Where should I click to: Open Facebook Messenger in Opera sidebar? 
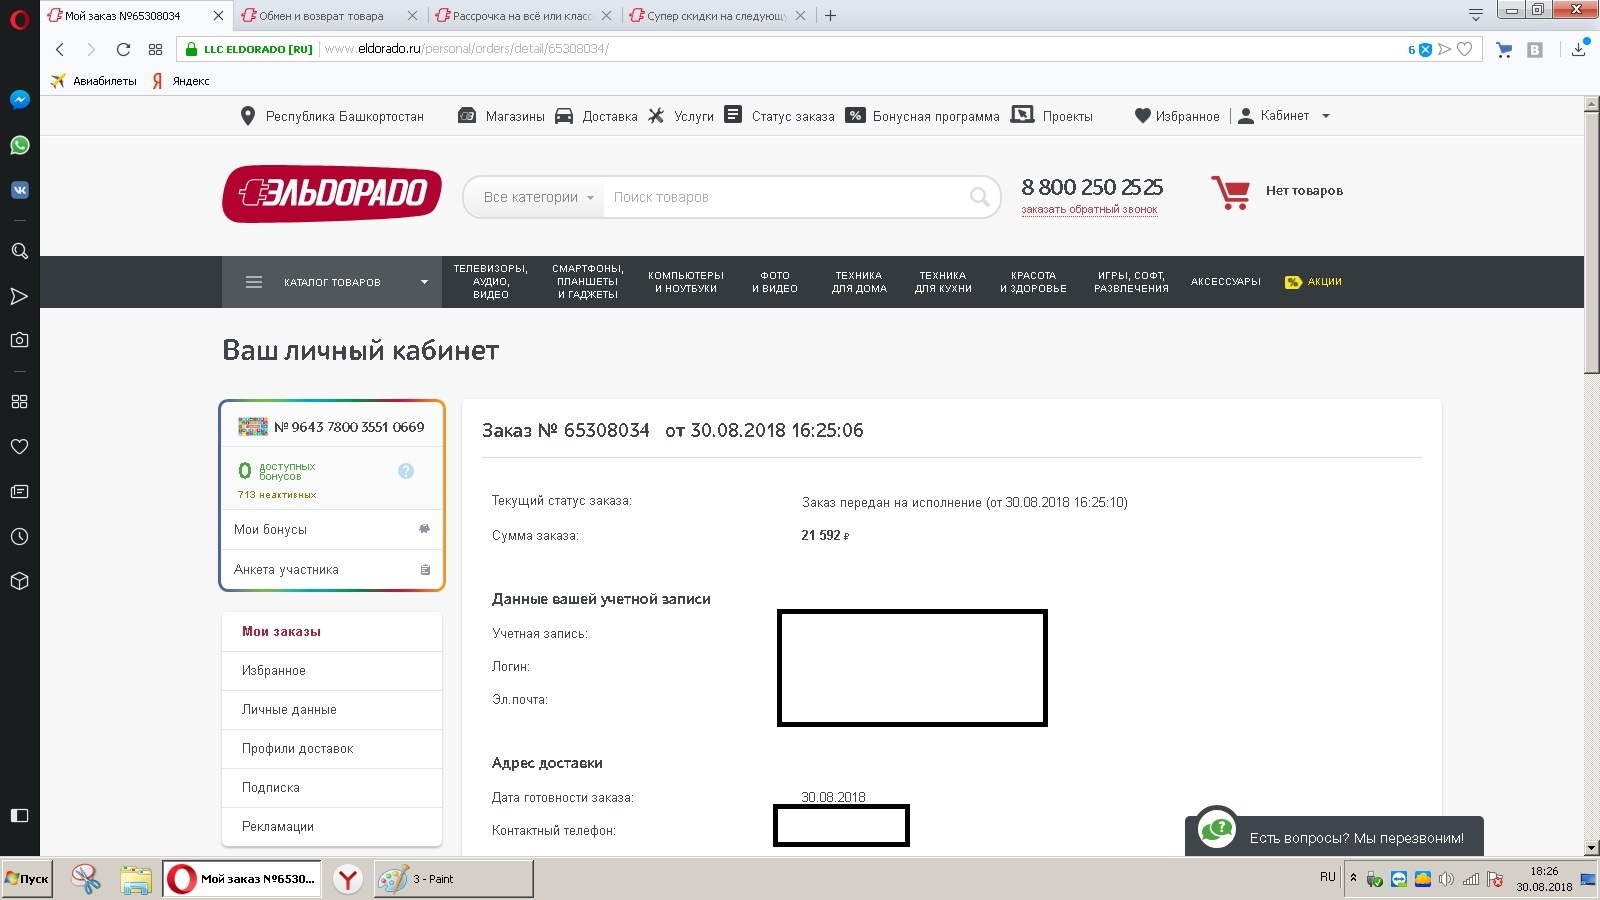coord(19,100)
